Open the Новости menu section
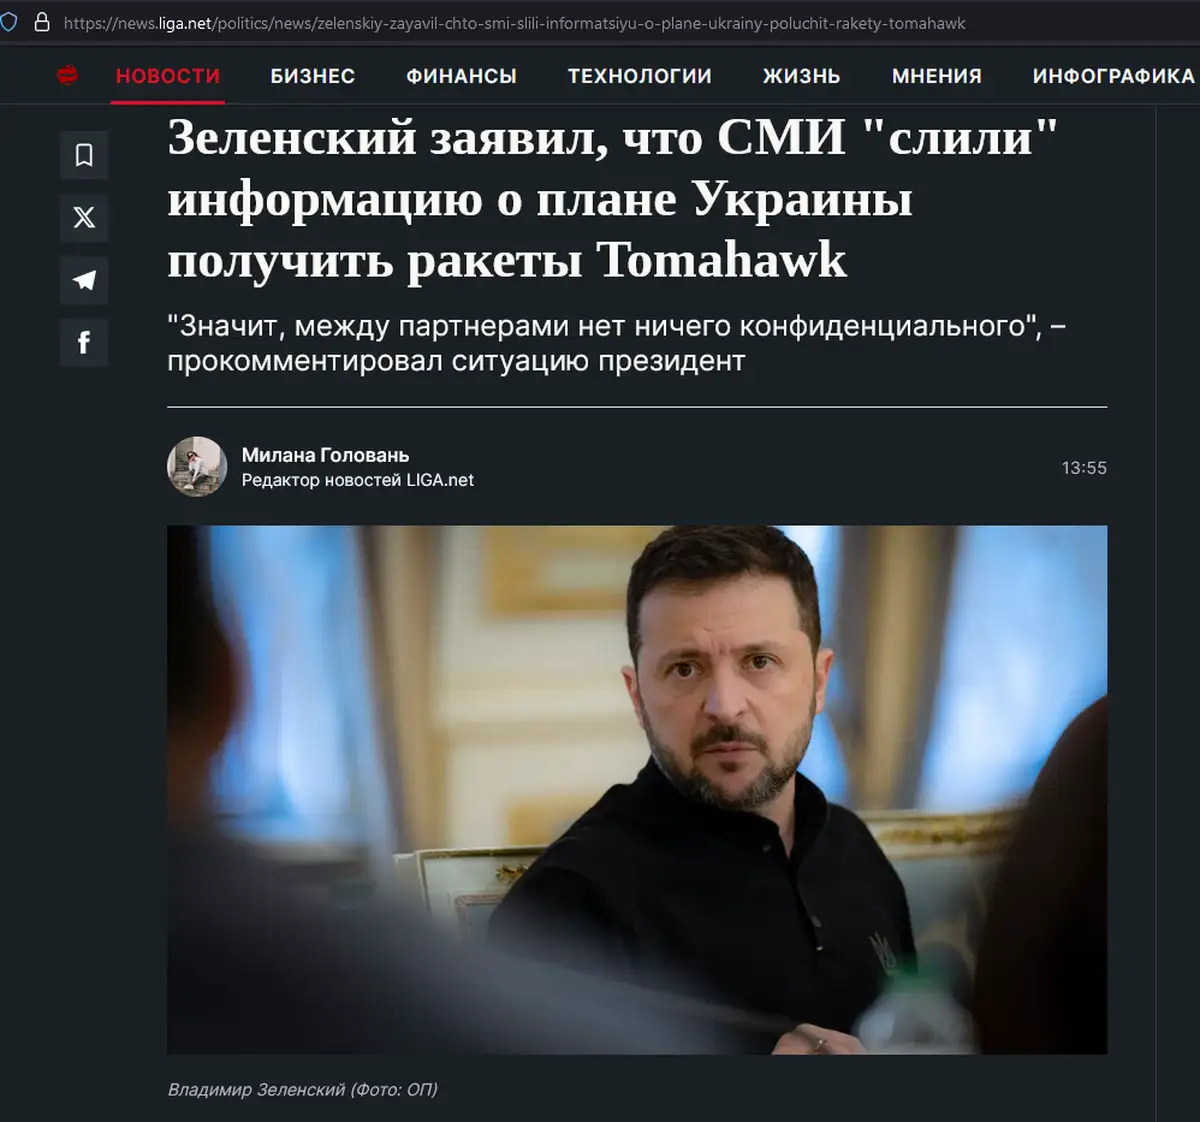 (168, 76)
